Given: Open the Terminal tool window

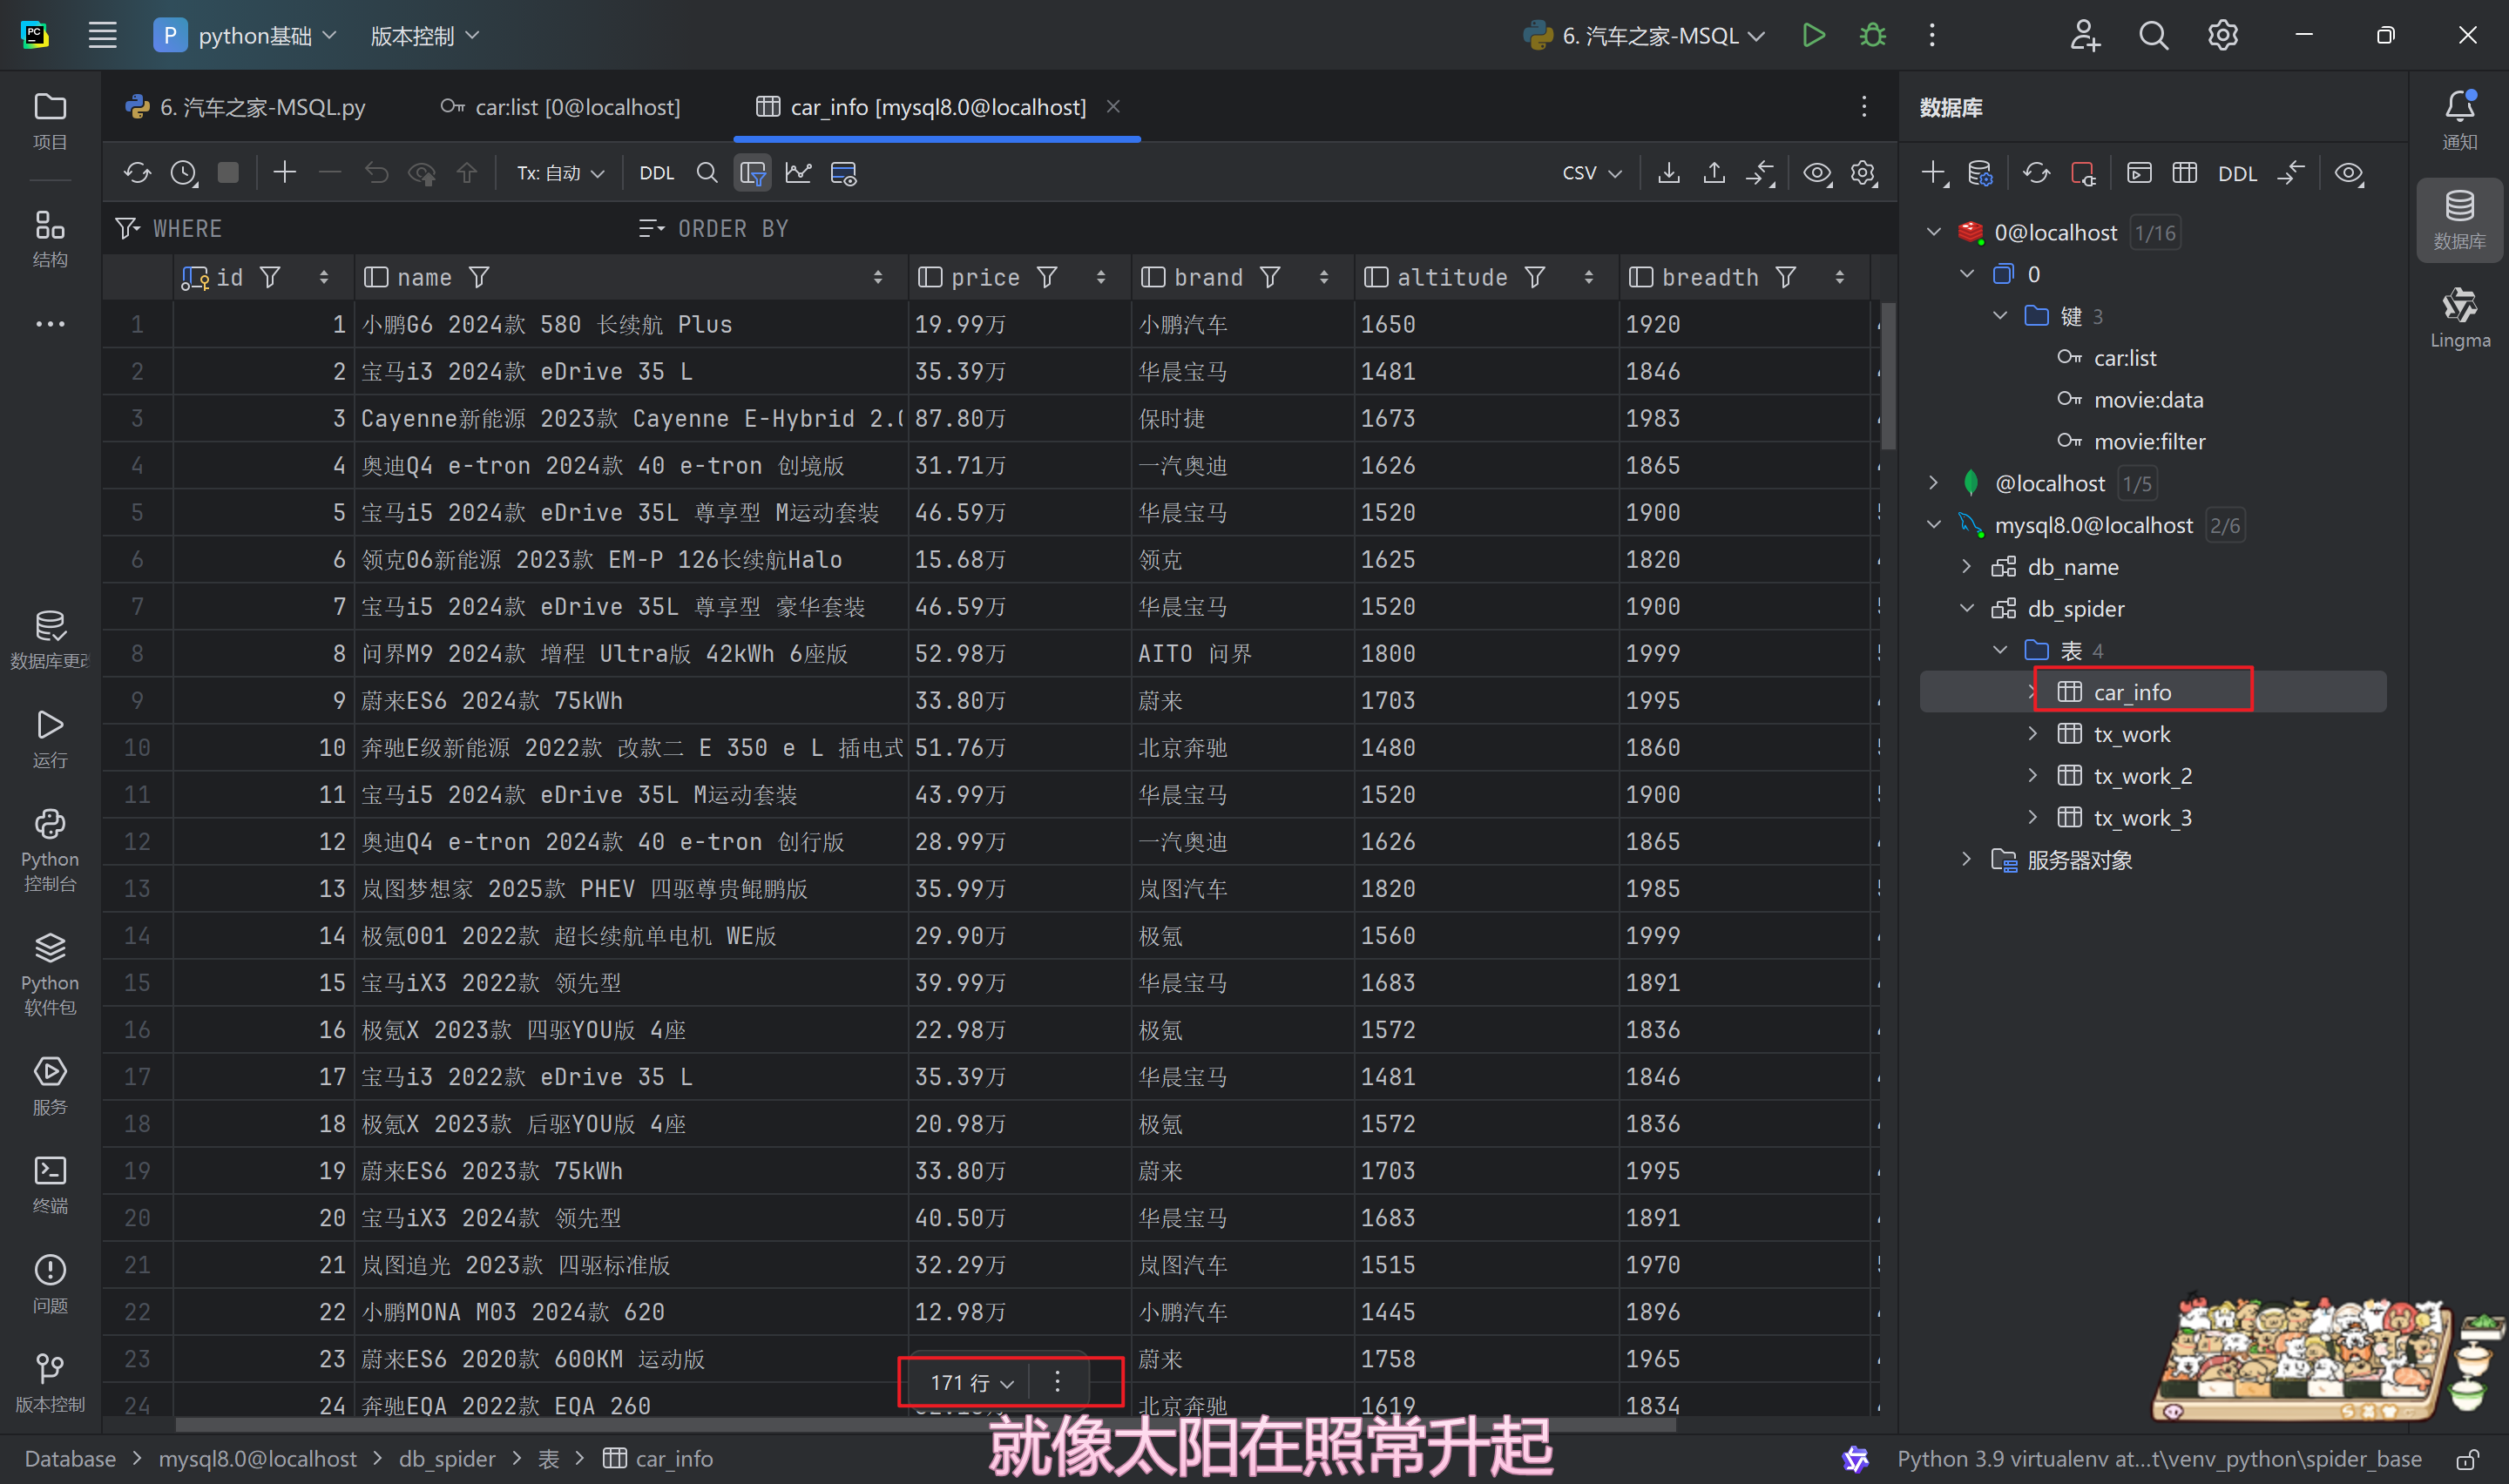Looking at the screenshot, I should (50, 1184).
